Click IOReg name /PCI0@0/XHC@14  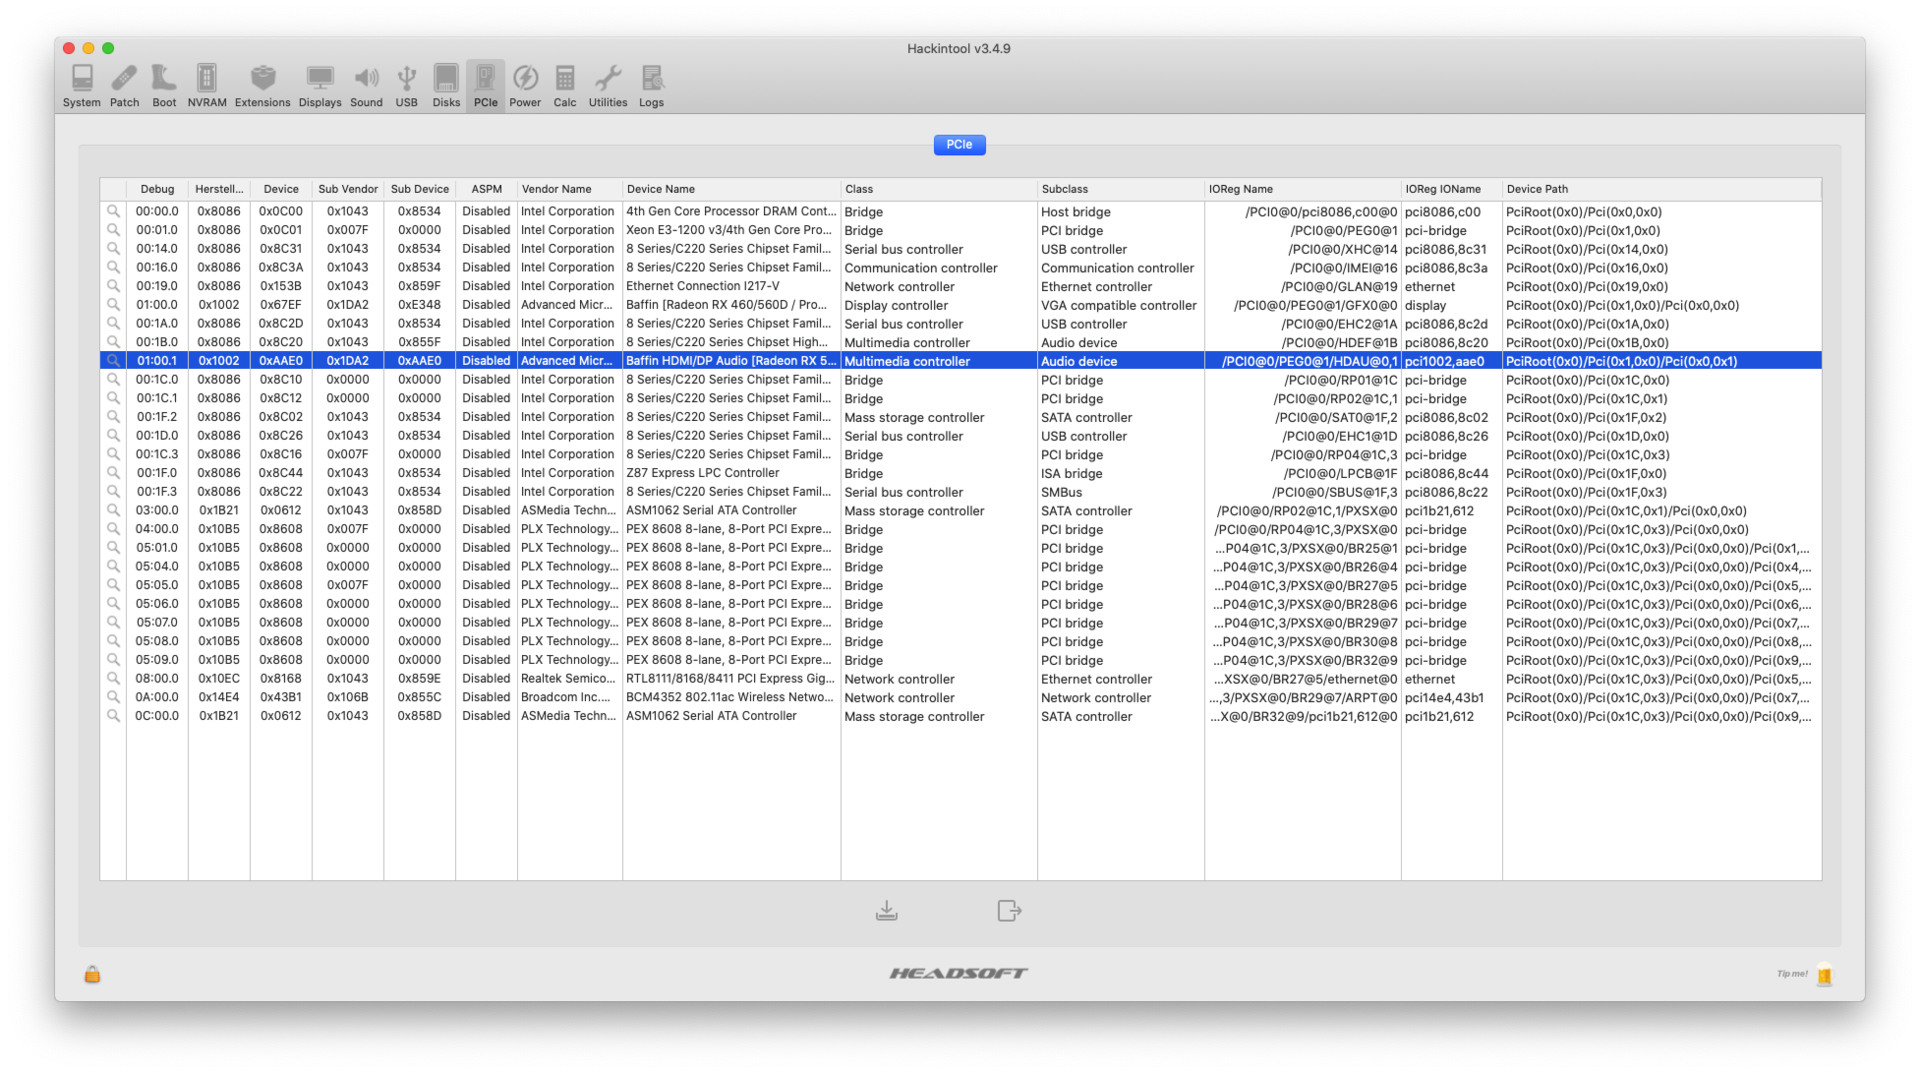(1343, 249)
